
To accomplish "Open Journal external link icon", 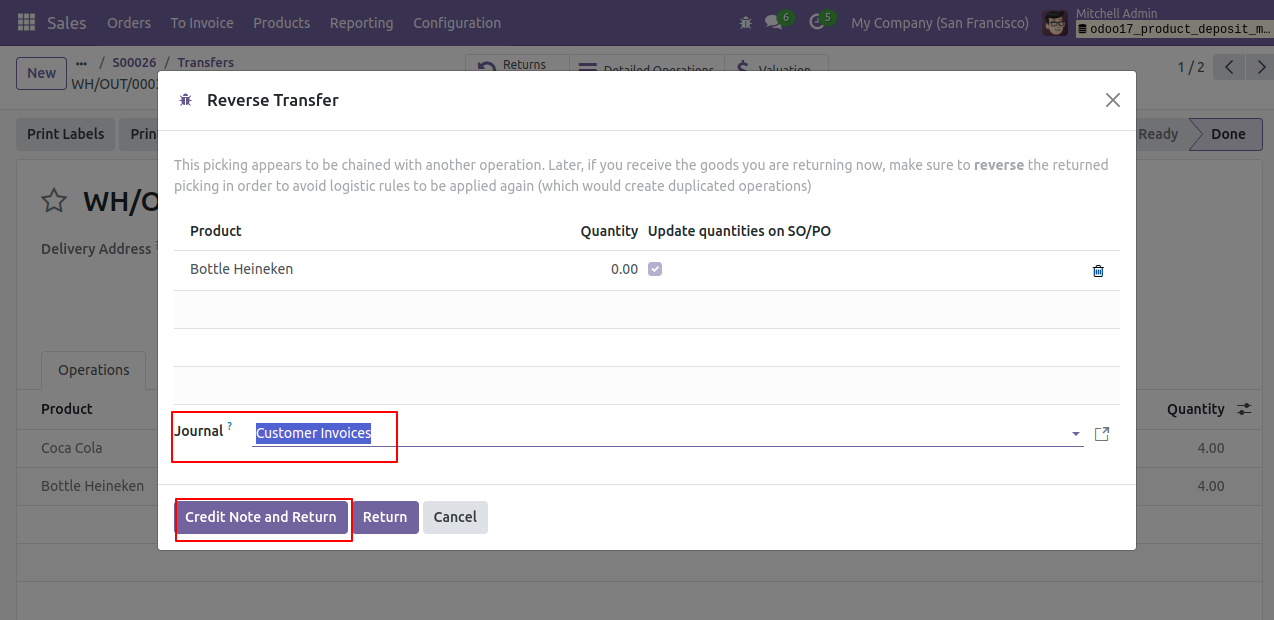I will [x=1102, y=434].
